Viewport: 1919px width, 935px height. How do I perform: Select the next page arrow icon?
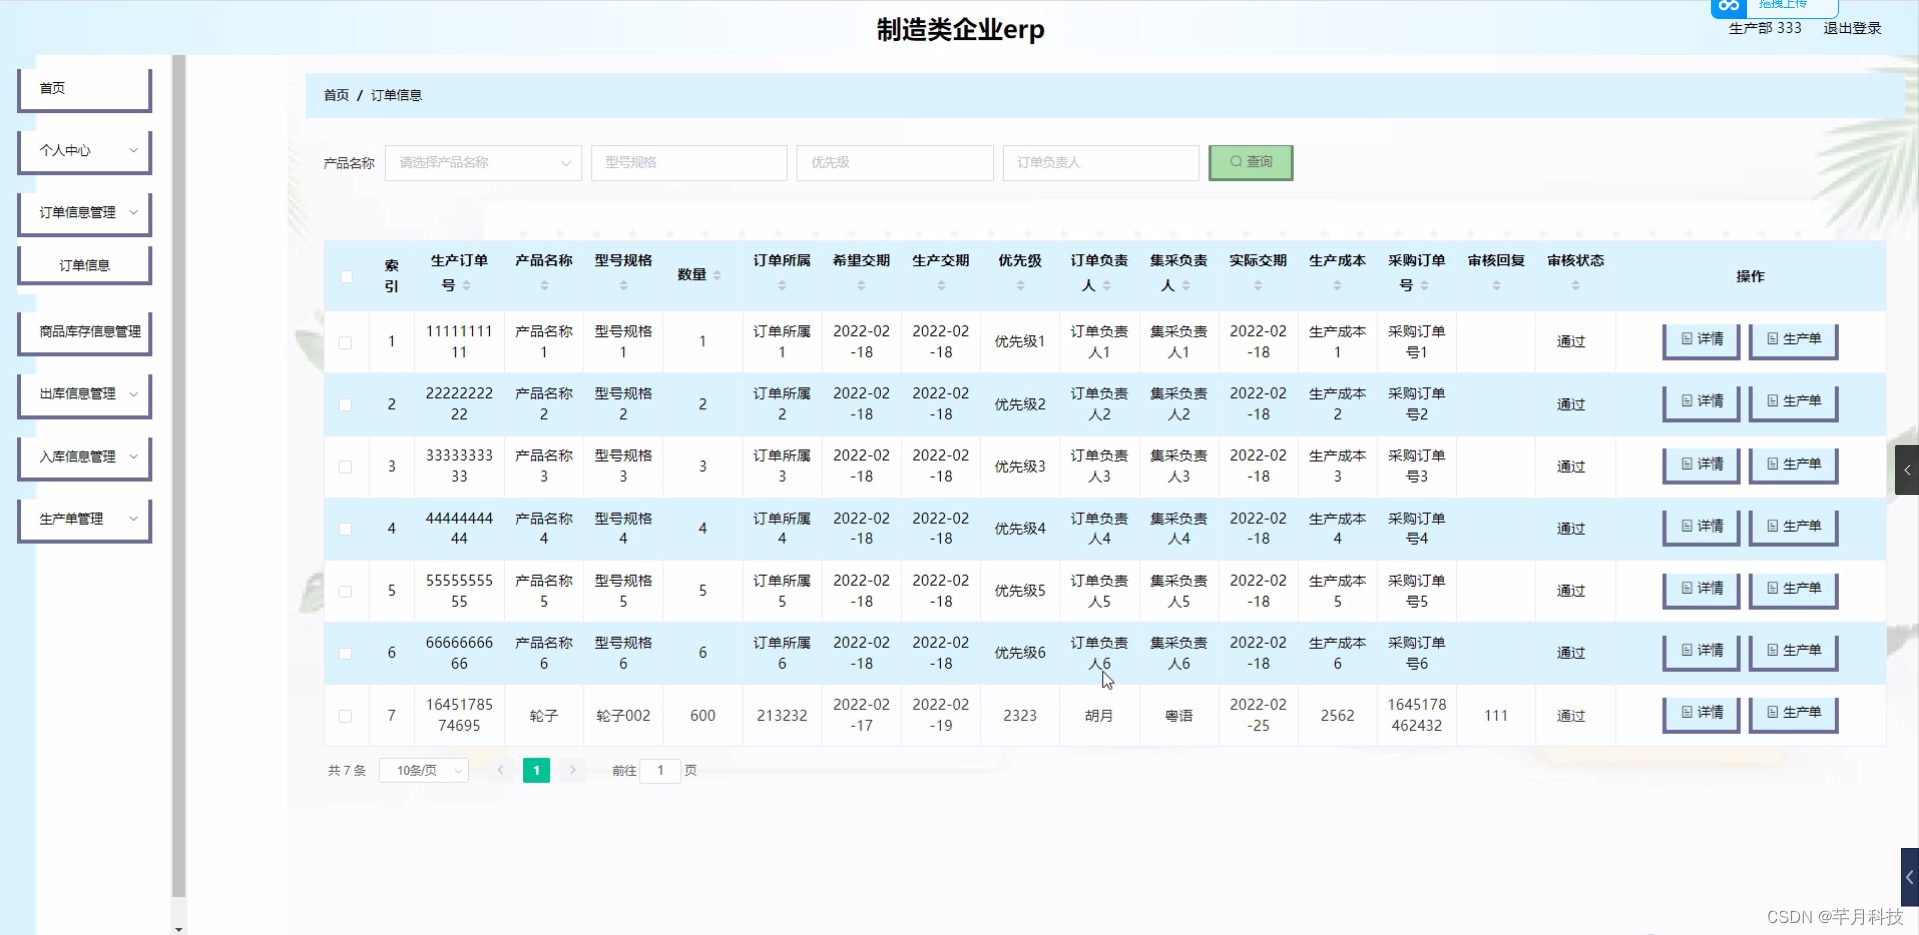(x=572, y=770)
